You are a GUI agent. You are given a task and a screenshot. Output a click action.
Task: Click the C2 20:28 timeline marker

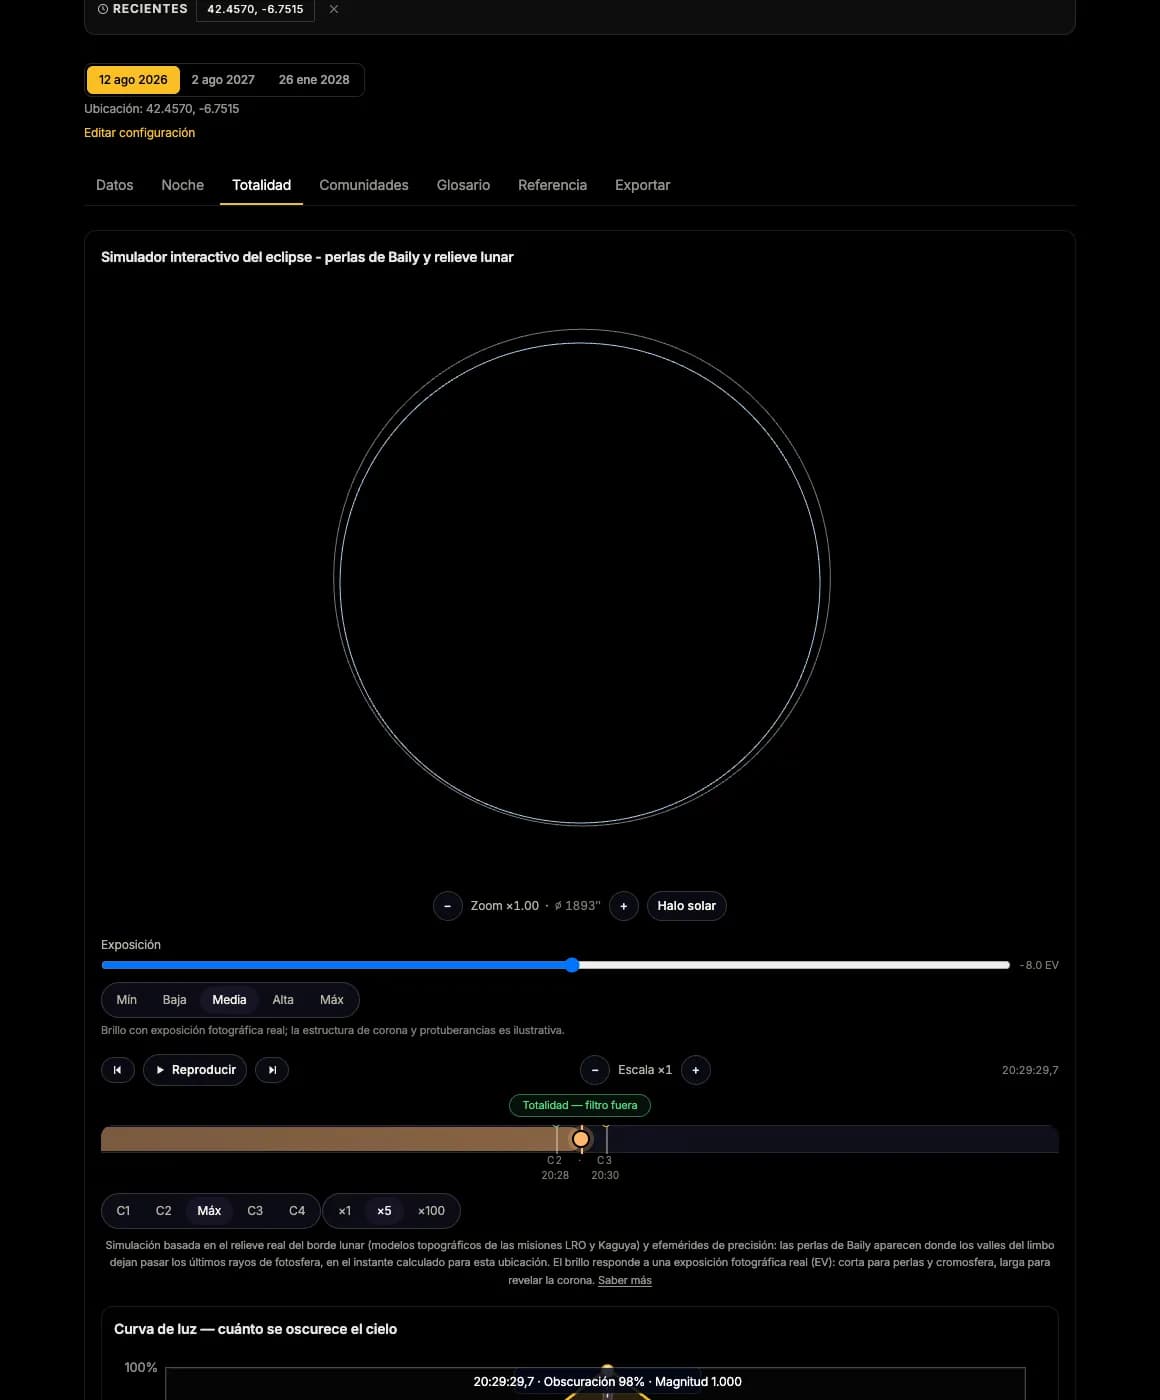tap(555, 1167)
